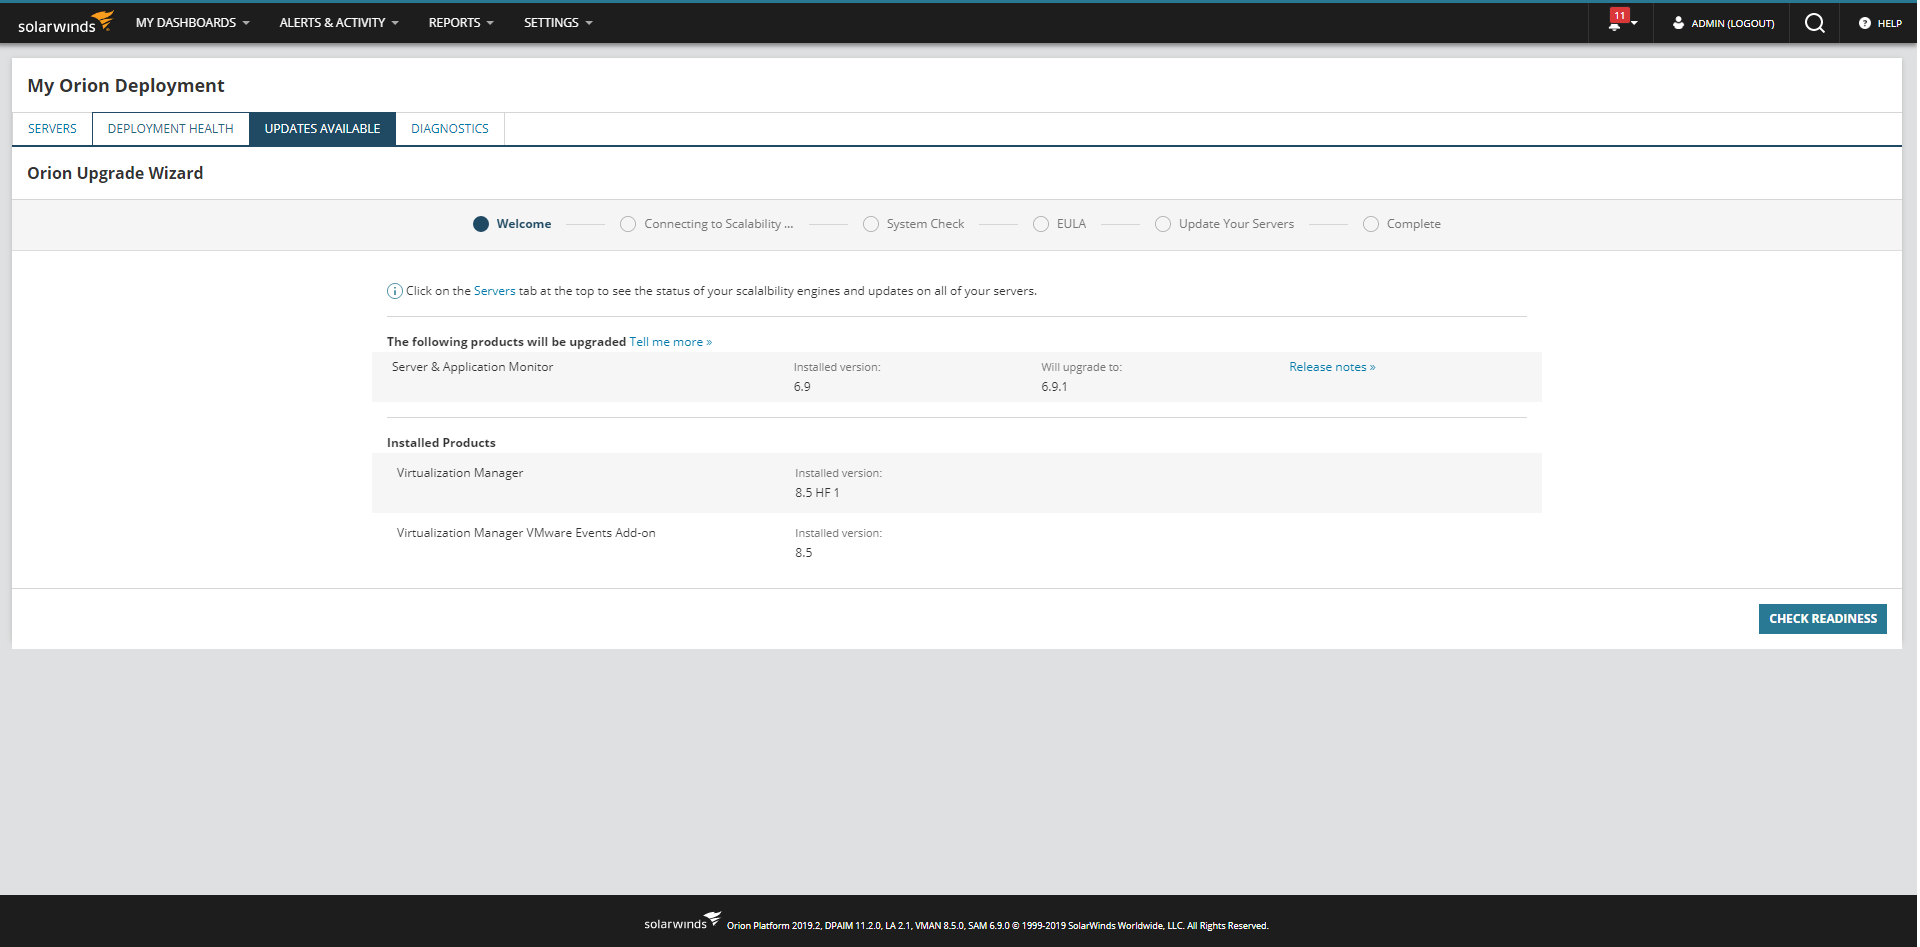Expand the notifications dropdown arrow

coord(1634,23)
